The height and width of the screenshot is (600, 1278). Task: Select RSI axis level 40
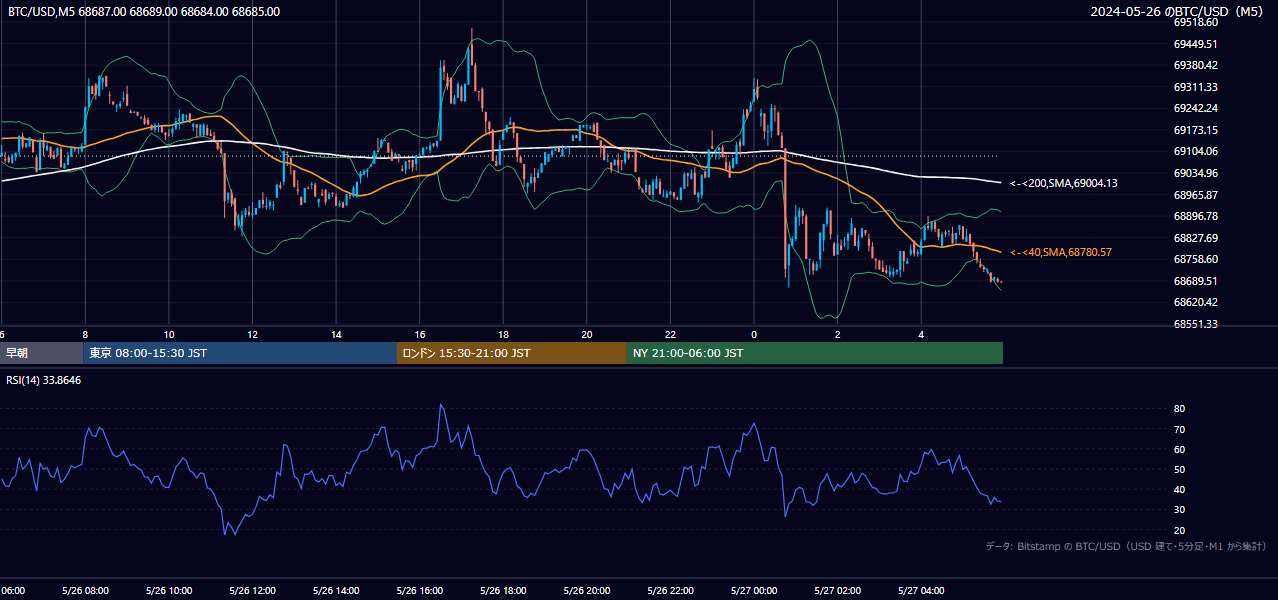pos(1179,489)
